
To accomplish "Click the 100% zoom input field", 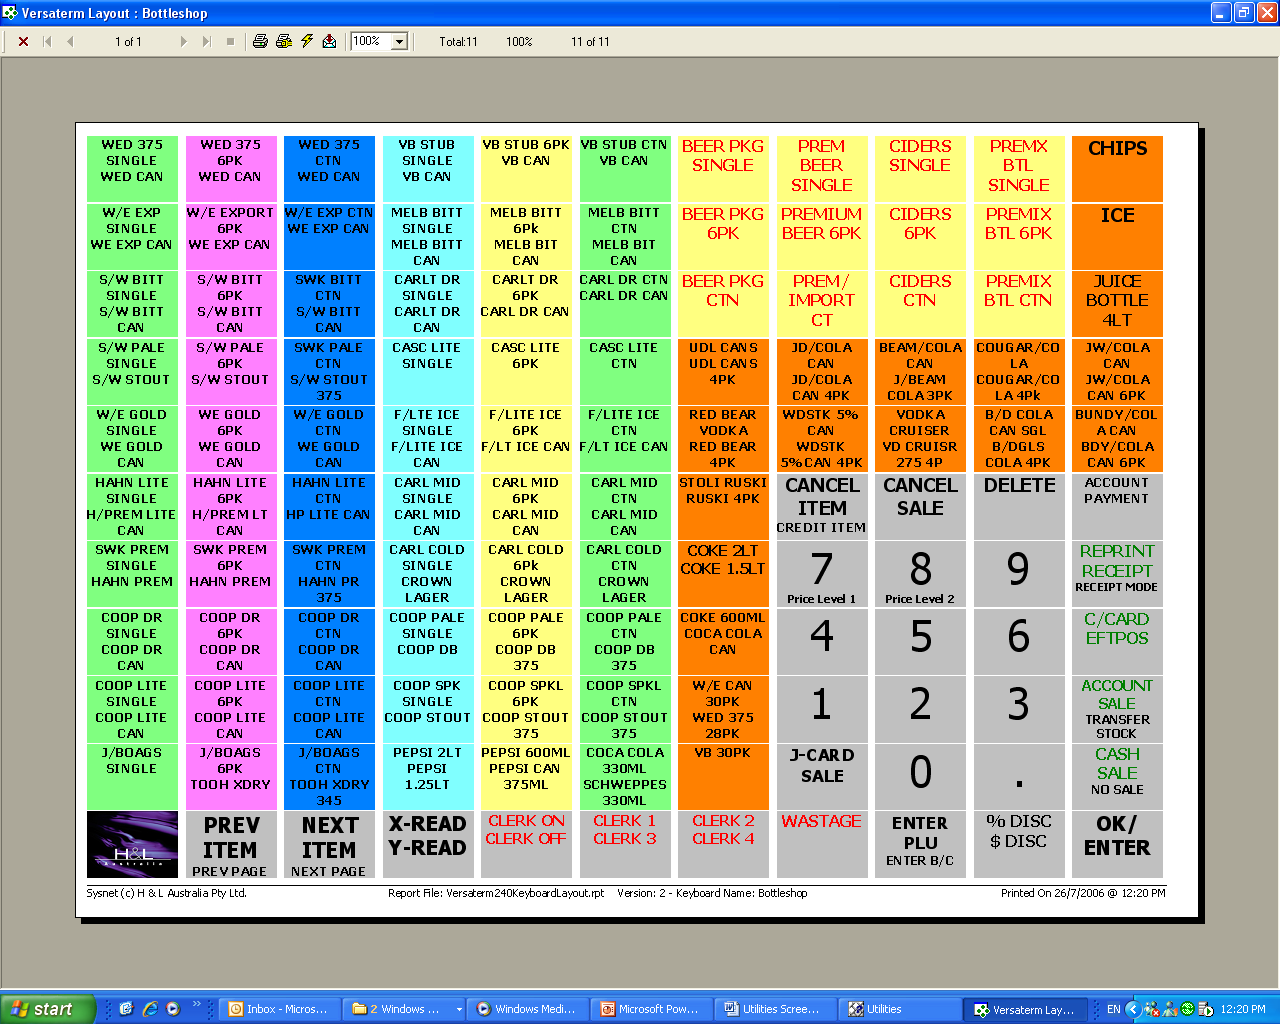I will pyautogui.click(x=371, y=41).
